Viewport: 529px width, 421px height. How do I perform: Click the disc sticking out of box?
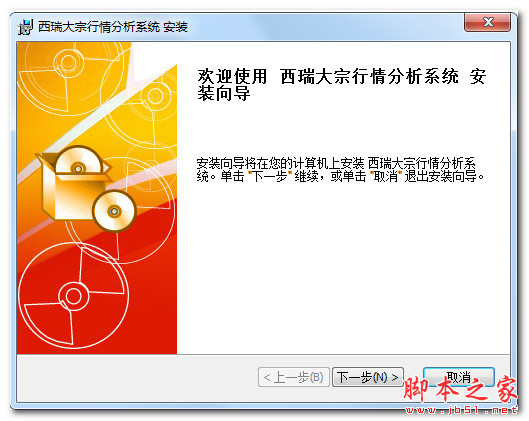78,161
